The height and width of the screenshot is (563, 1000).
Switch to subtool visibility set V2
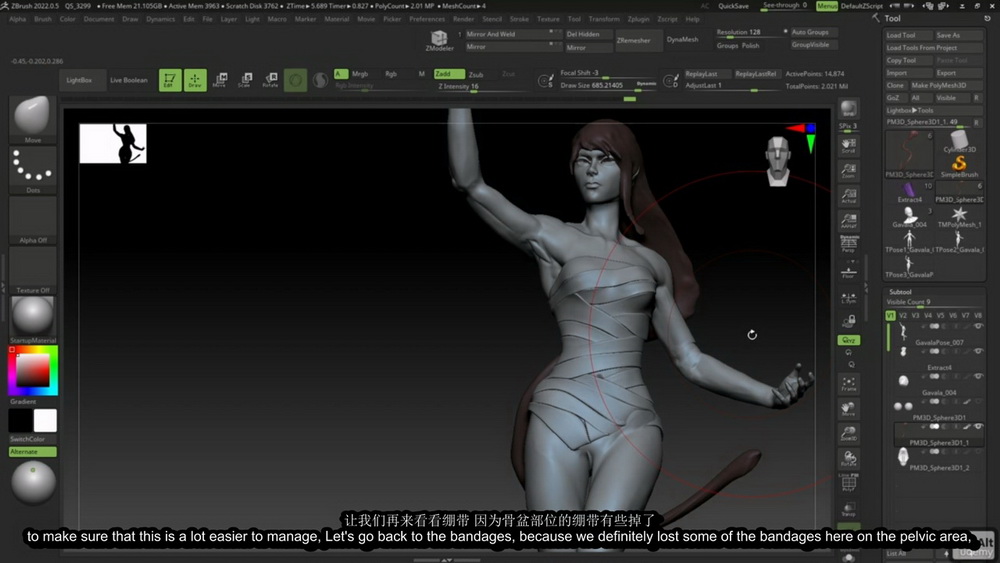[902, 316]
